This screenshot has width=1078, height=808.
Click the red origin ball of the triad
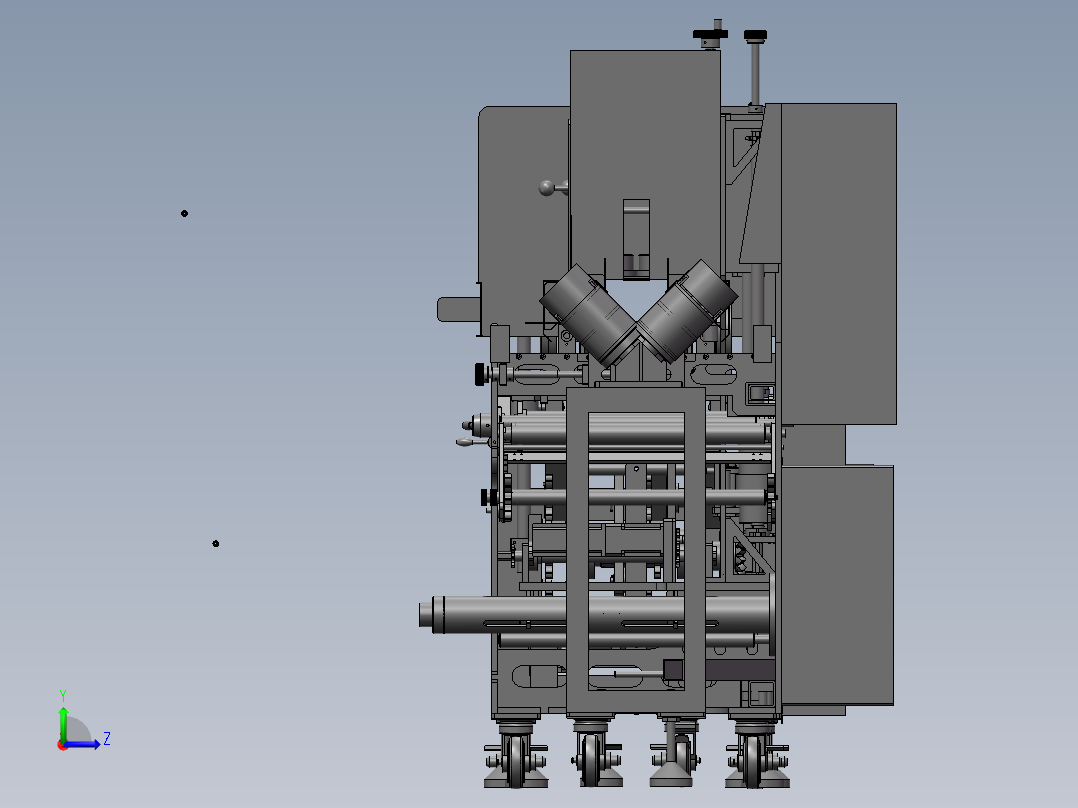click(62, 745)
